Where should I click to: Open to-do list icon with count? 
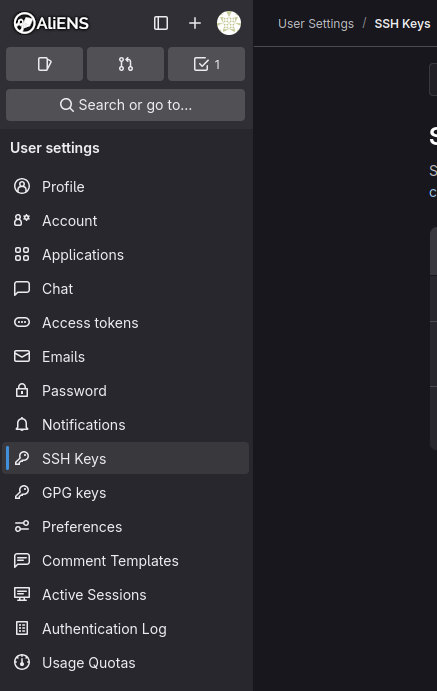pos(207,64)
